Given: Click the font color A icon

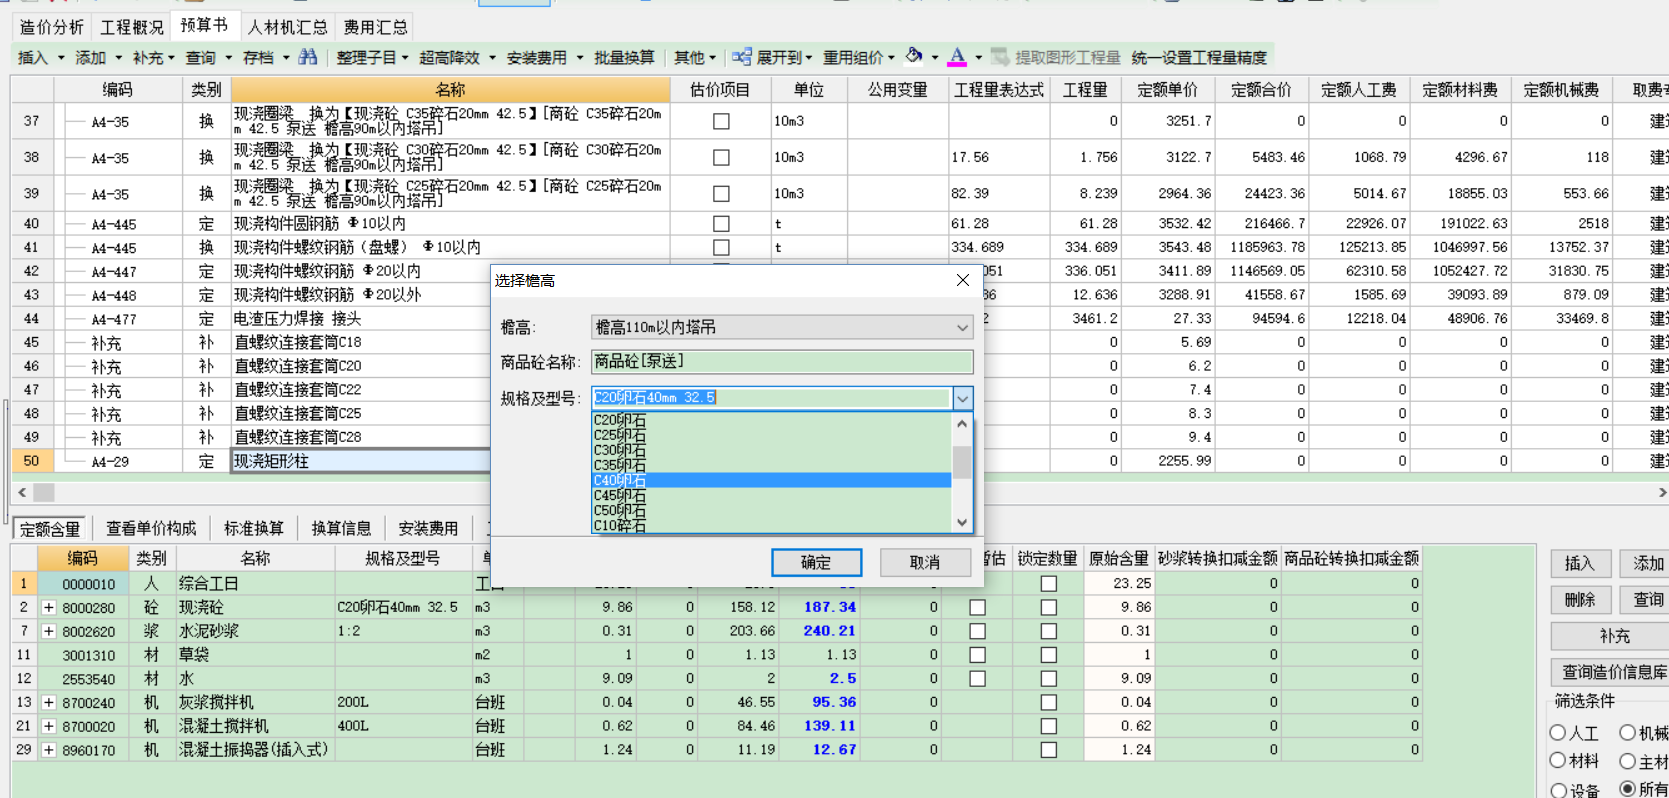Looking at the screenshot, I should click(957, 57).
